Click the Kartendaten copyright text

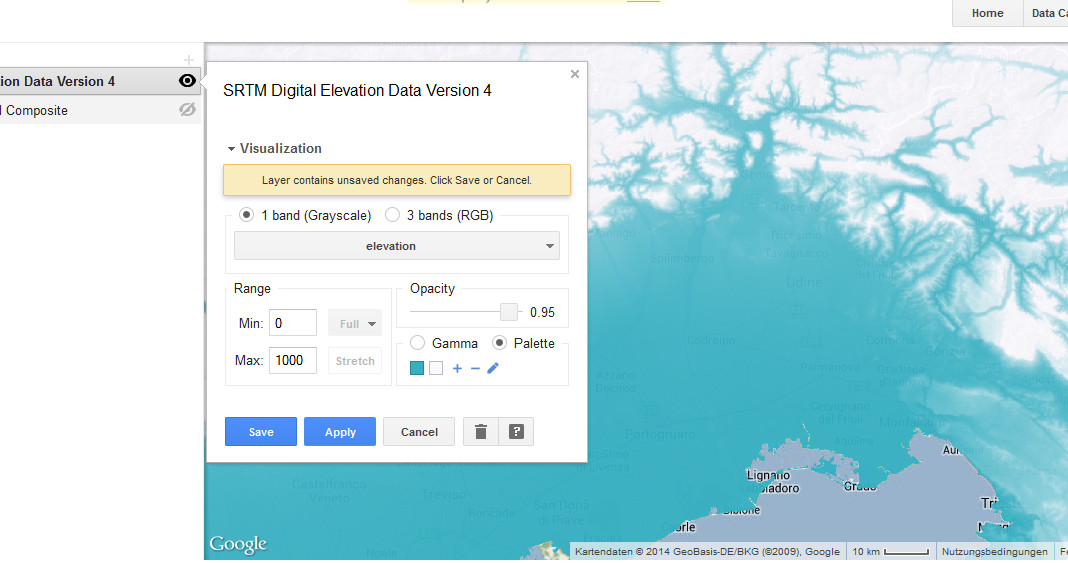click(707, 551)
